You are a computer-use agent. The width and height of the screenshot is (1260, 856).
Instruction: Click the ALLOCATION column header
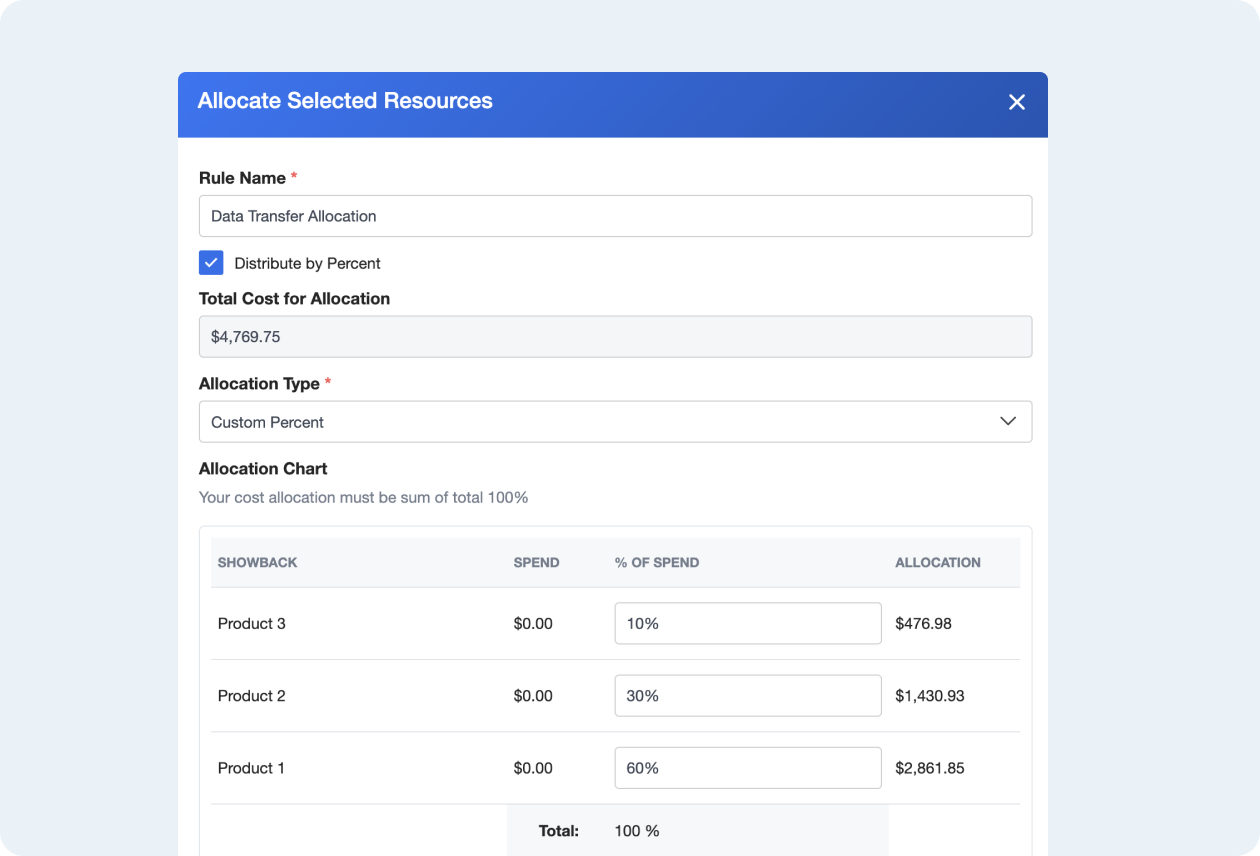tap(938, 563)
